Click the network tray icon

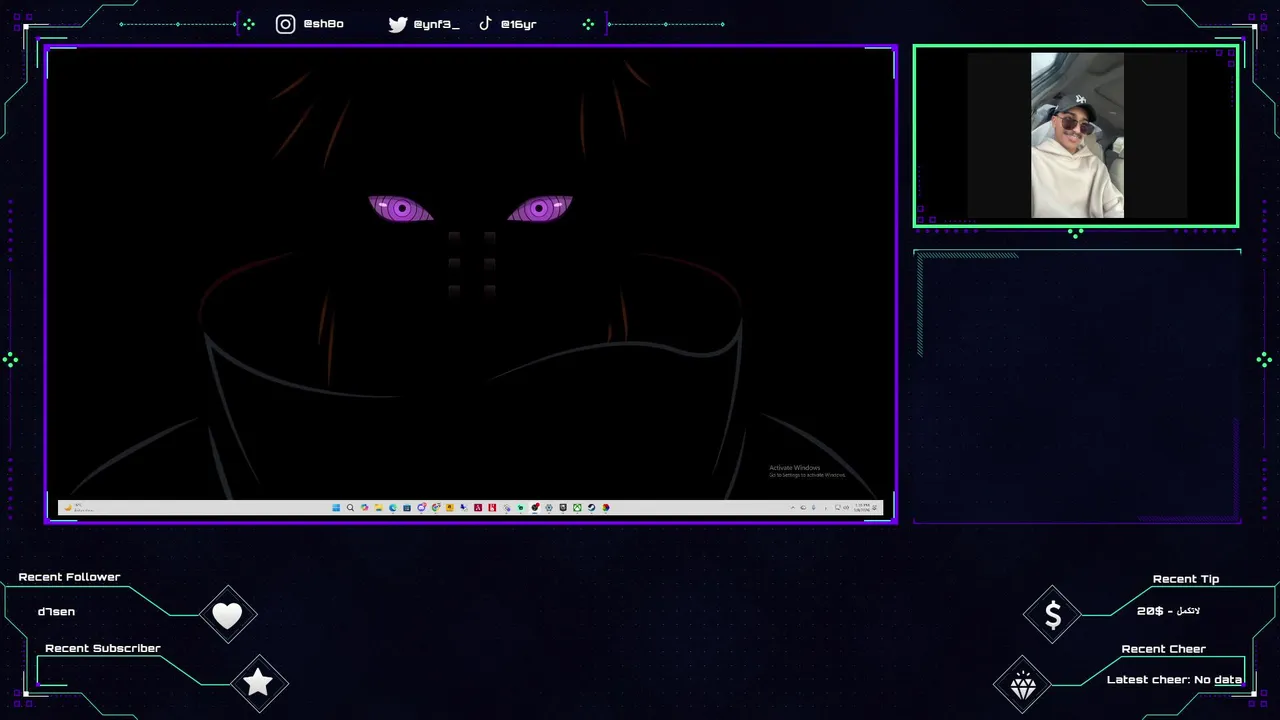click(838, 508)
